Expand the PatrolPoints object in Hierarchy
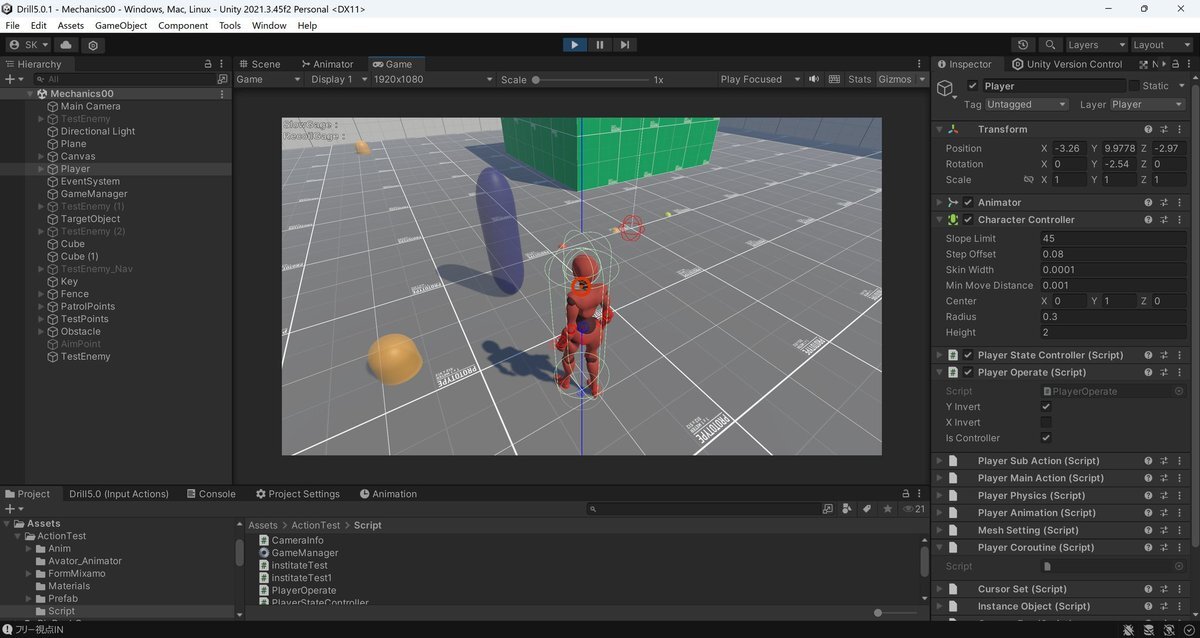 pos(41,307)
